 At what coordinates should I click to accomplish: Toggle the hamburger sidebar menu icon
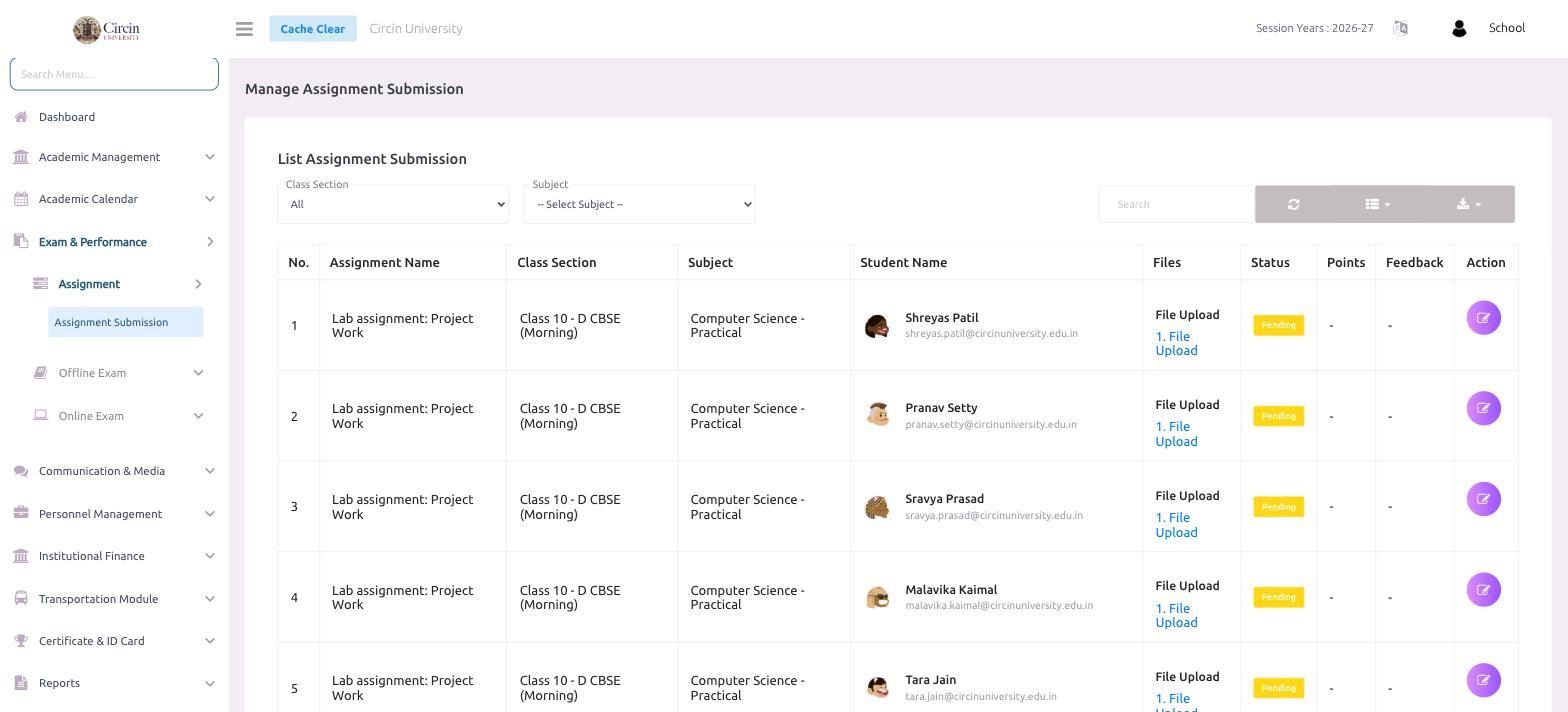pos(244,29)
